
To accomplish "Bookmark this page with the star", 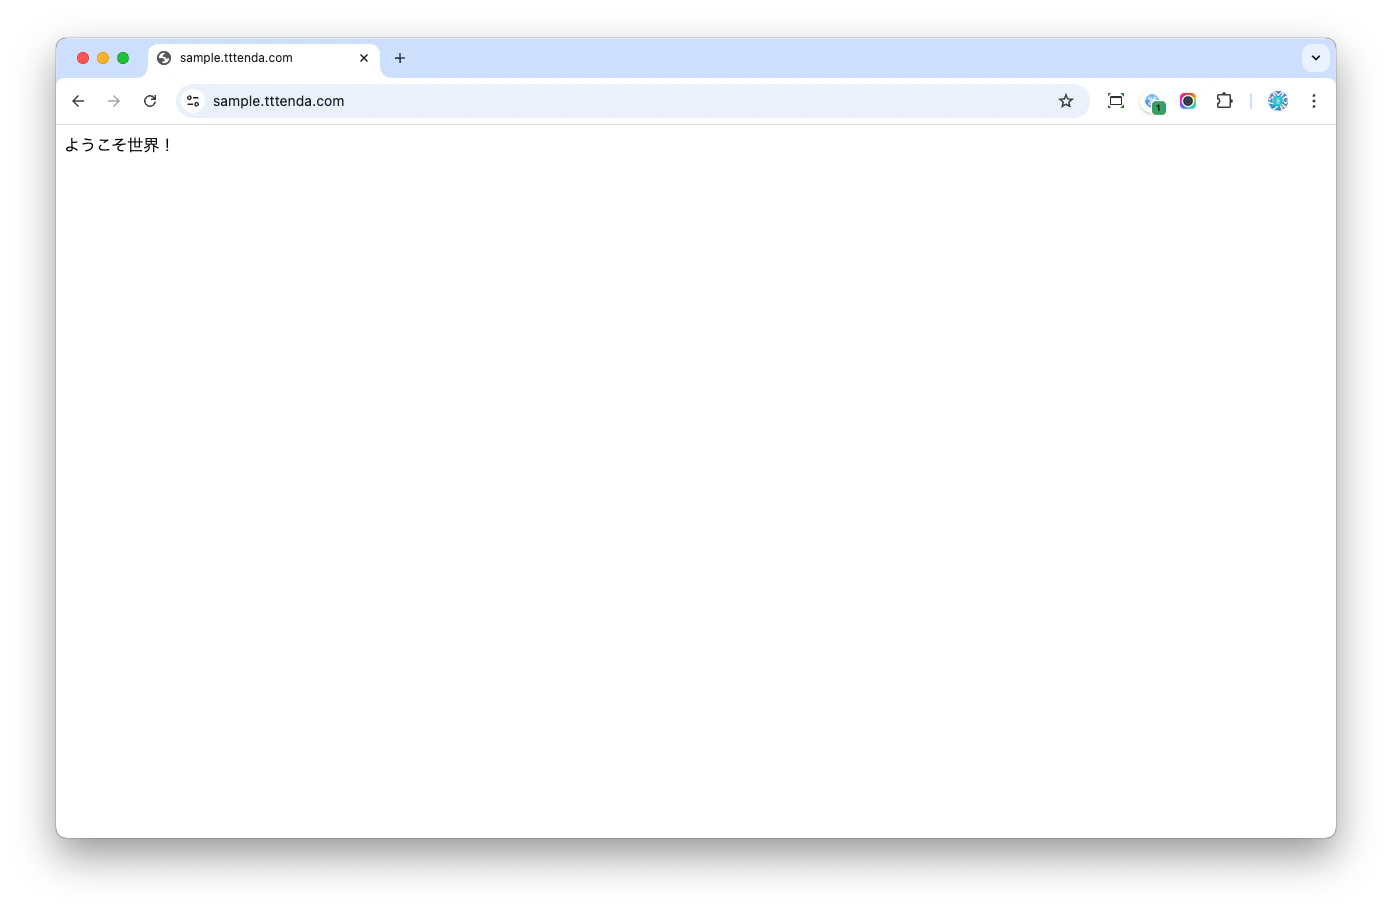I will (x=1065, y=100).
